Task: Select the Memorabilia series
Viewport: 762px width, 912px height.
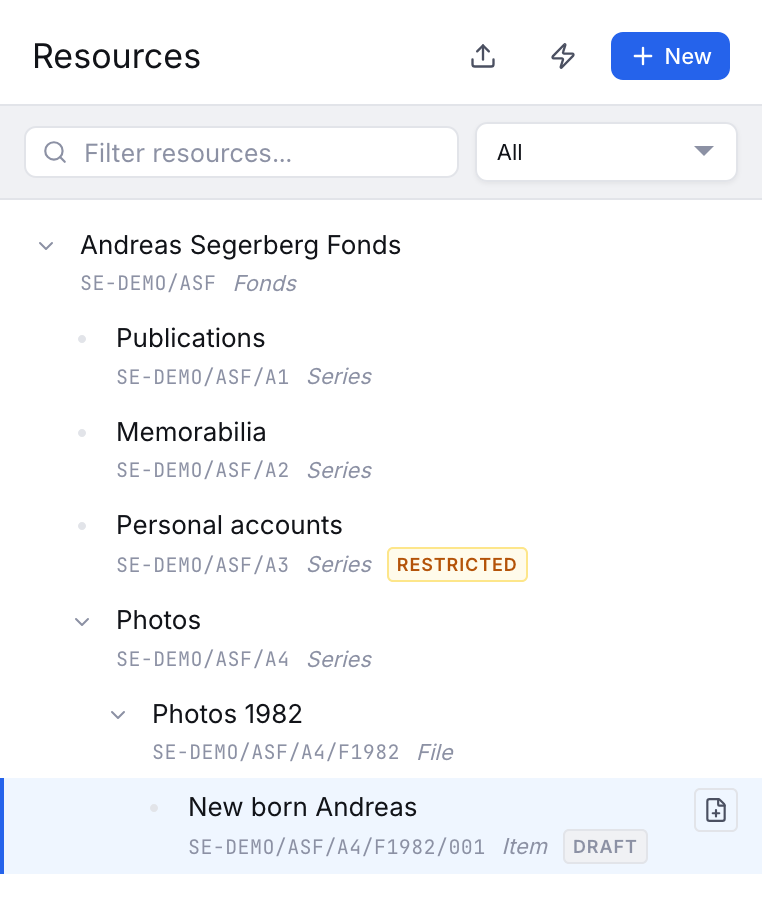Action: [191, 432]
